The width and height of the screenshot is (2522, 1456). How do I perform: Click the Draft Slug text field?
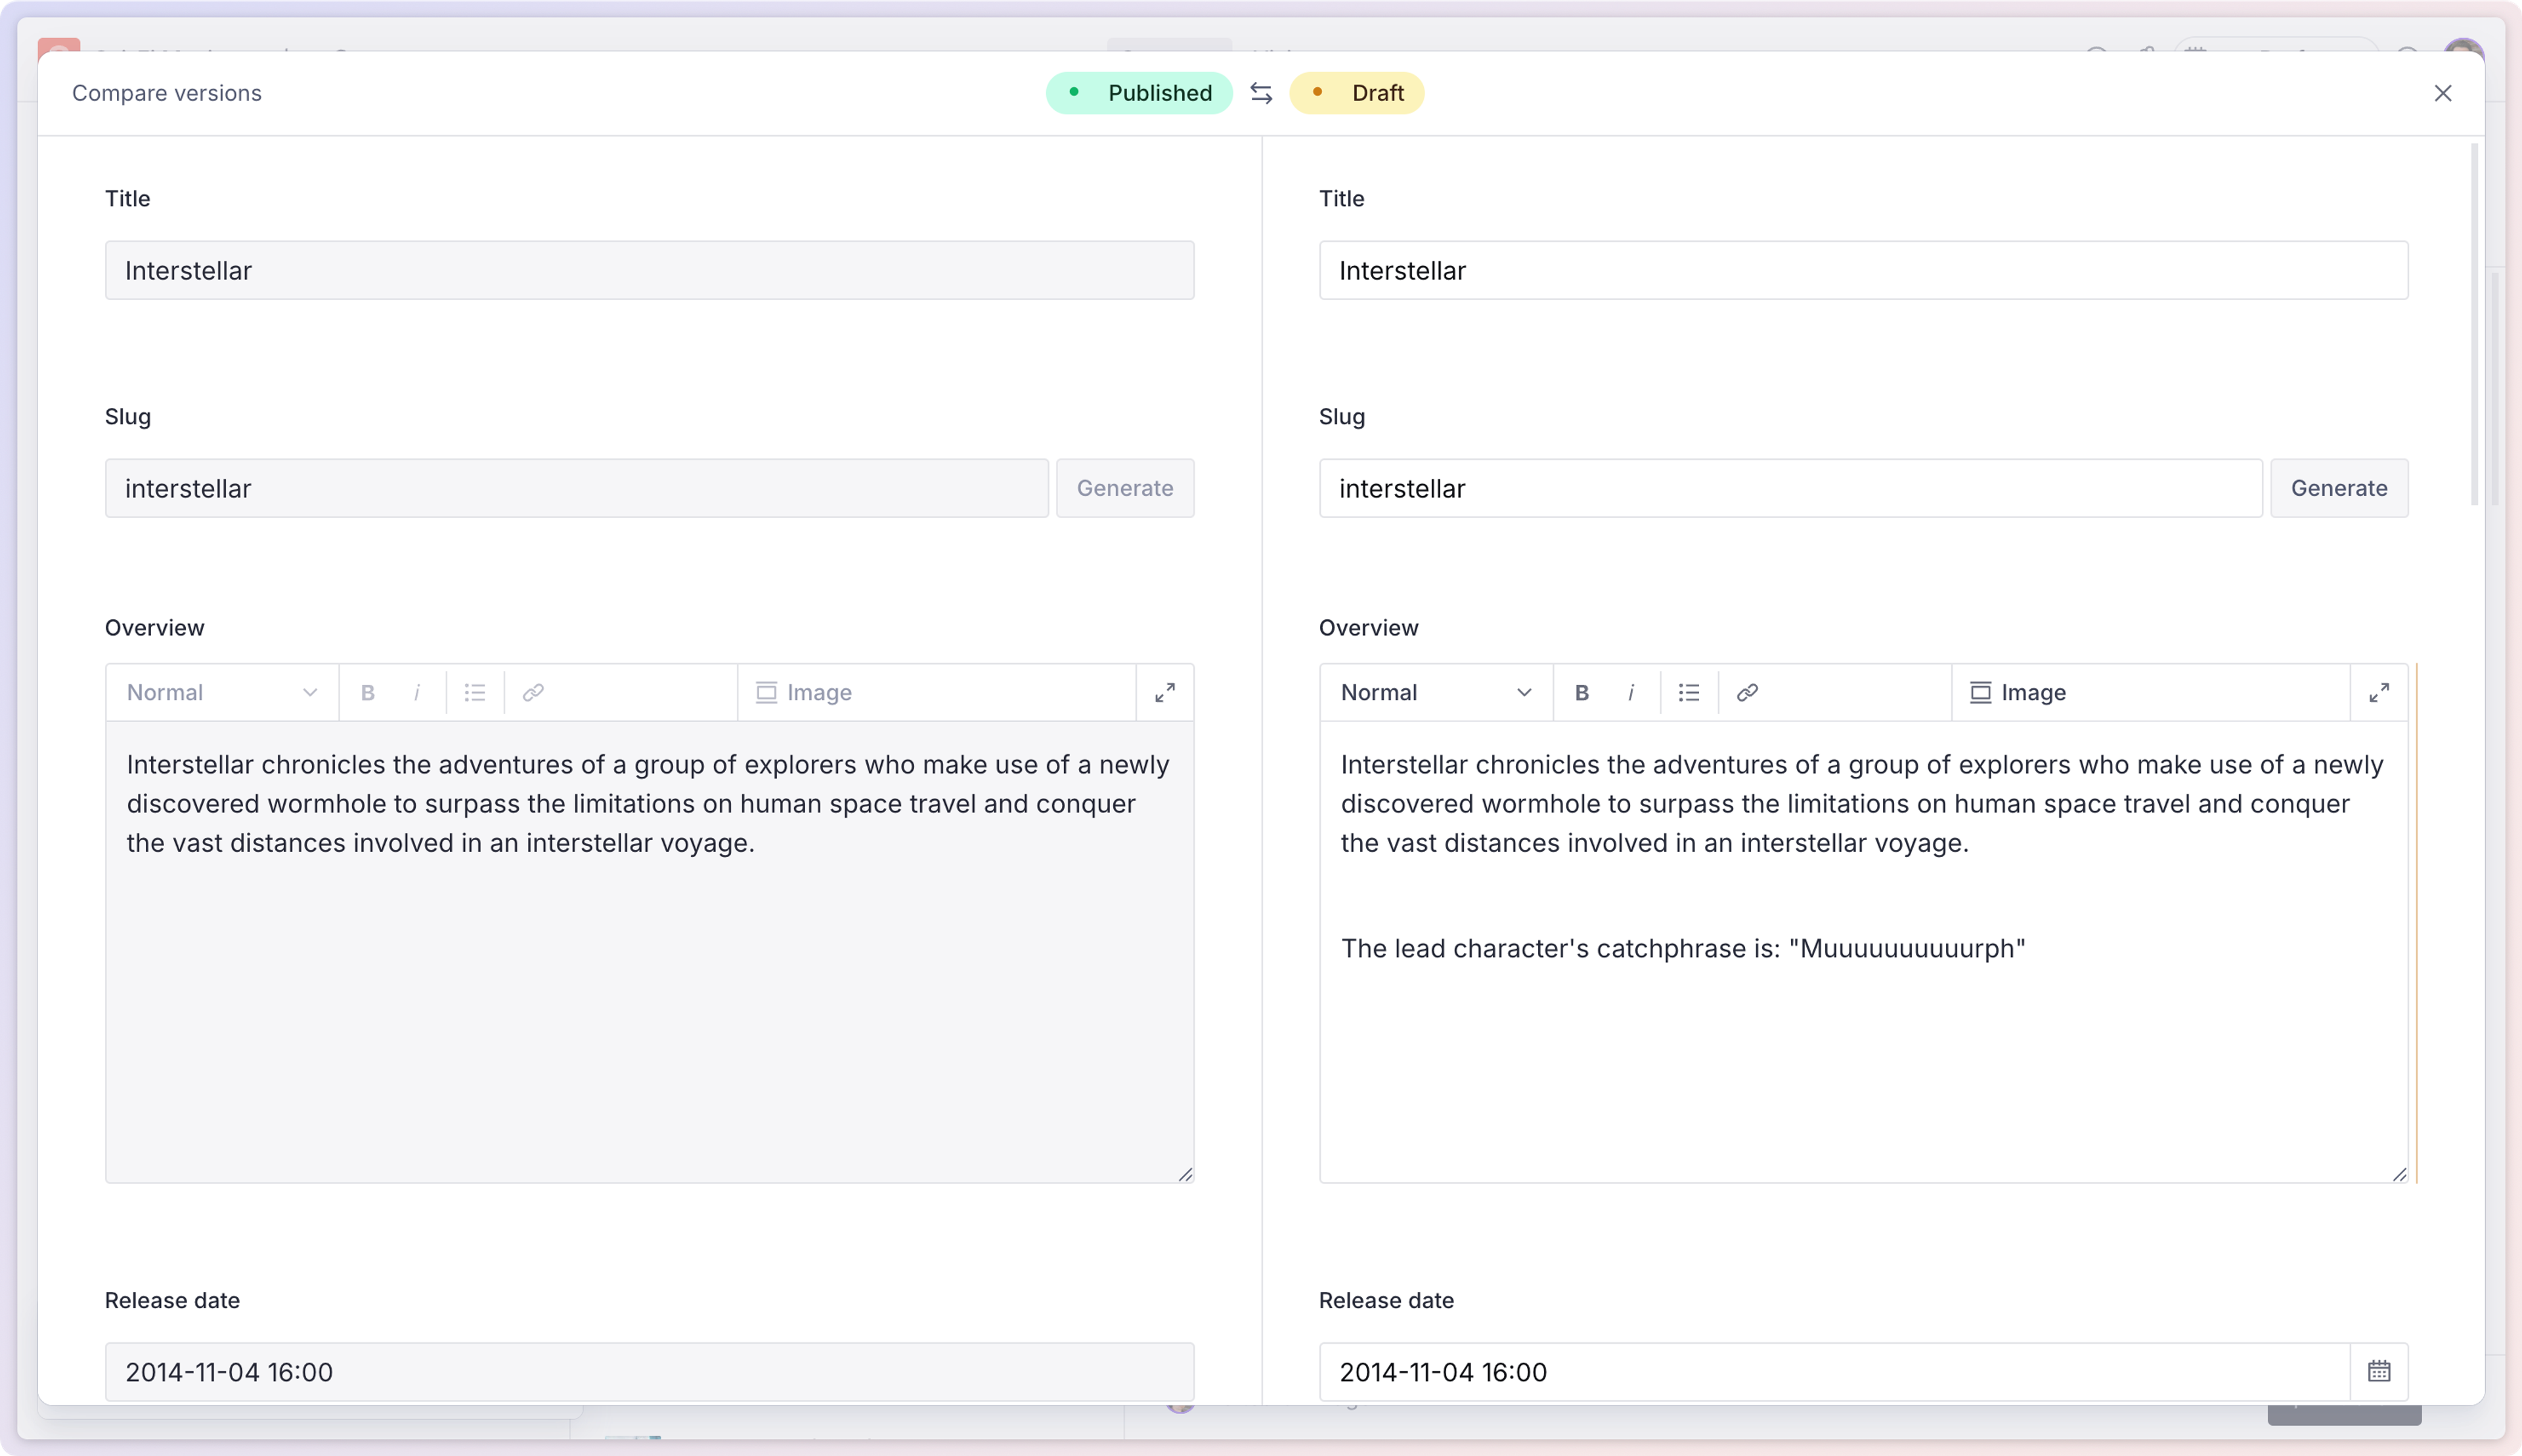(x=1789, y=488)
